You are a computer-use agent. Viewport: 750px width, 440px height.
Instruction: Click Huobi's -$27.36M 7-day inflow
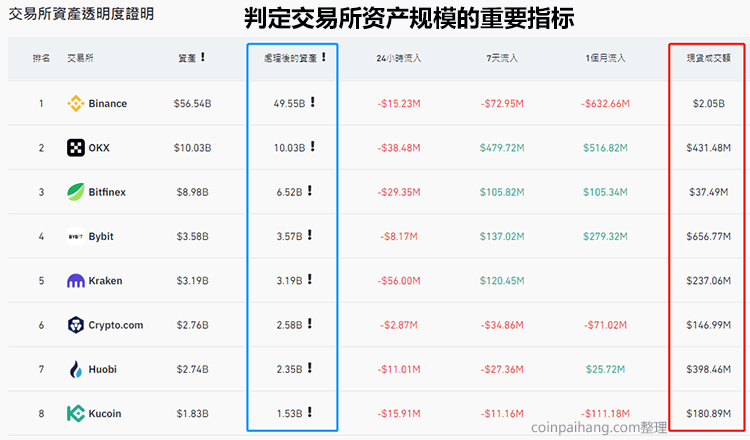click(502, 369)
